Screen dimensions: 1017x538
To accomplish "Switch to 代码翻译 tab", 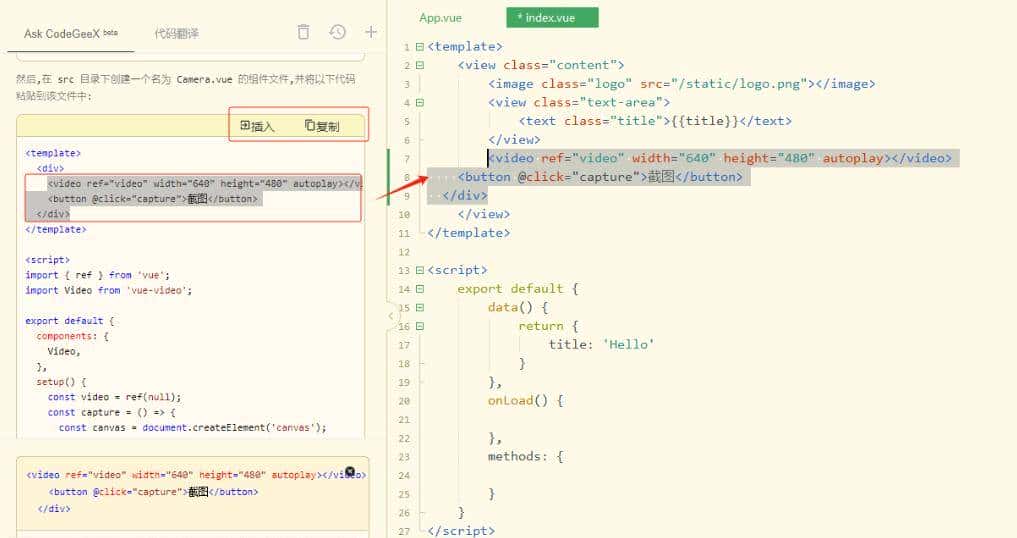I will [176, 33].
